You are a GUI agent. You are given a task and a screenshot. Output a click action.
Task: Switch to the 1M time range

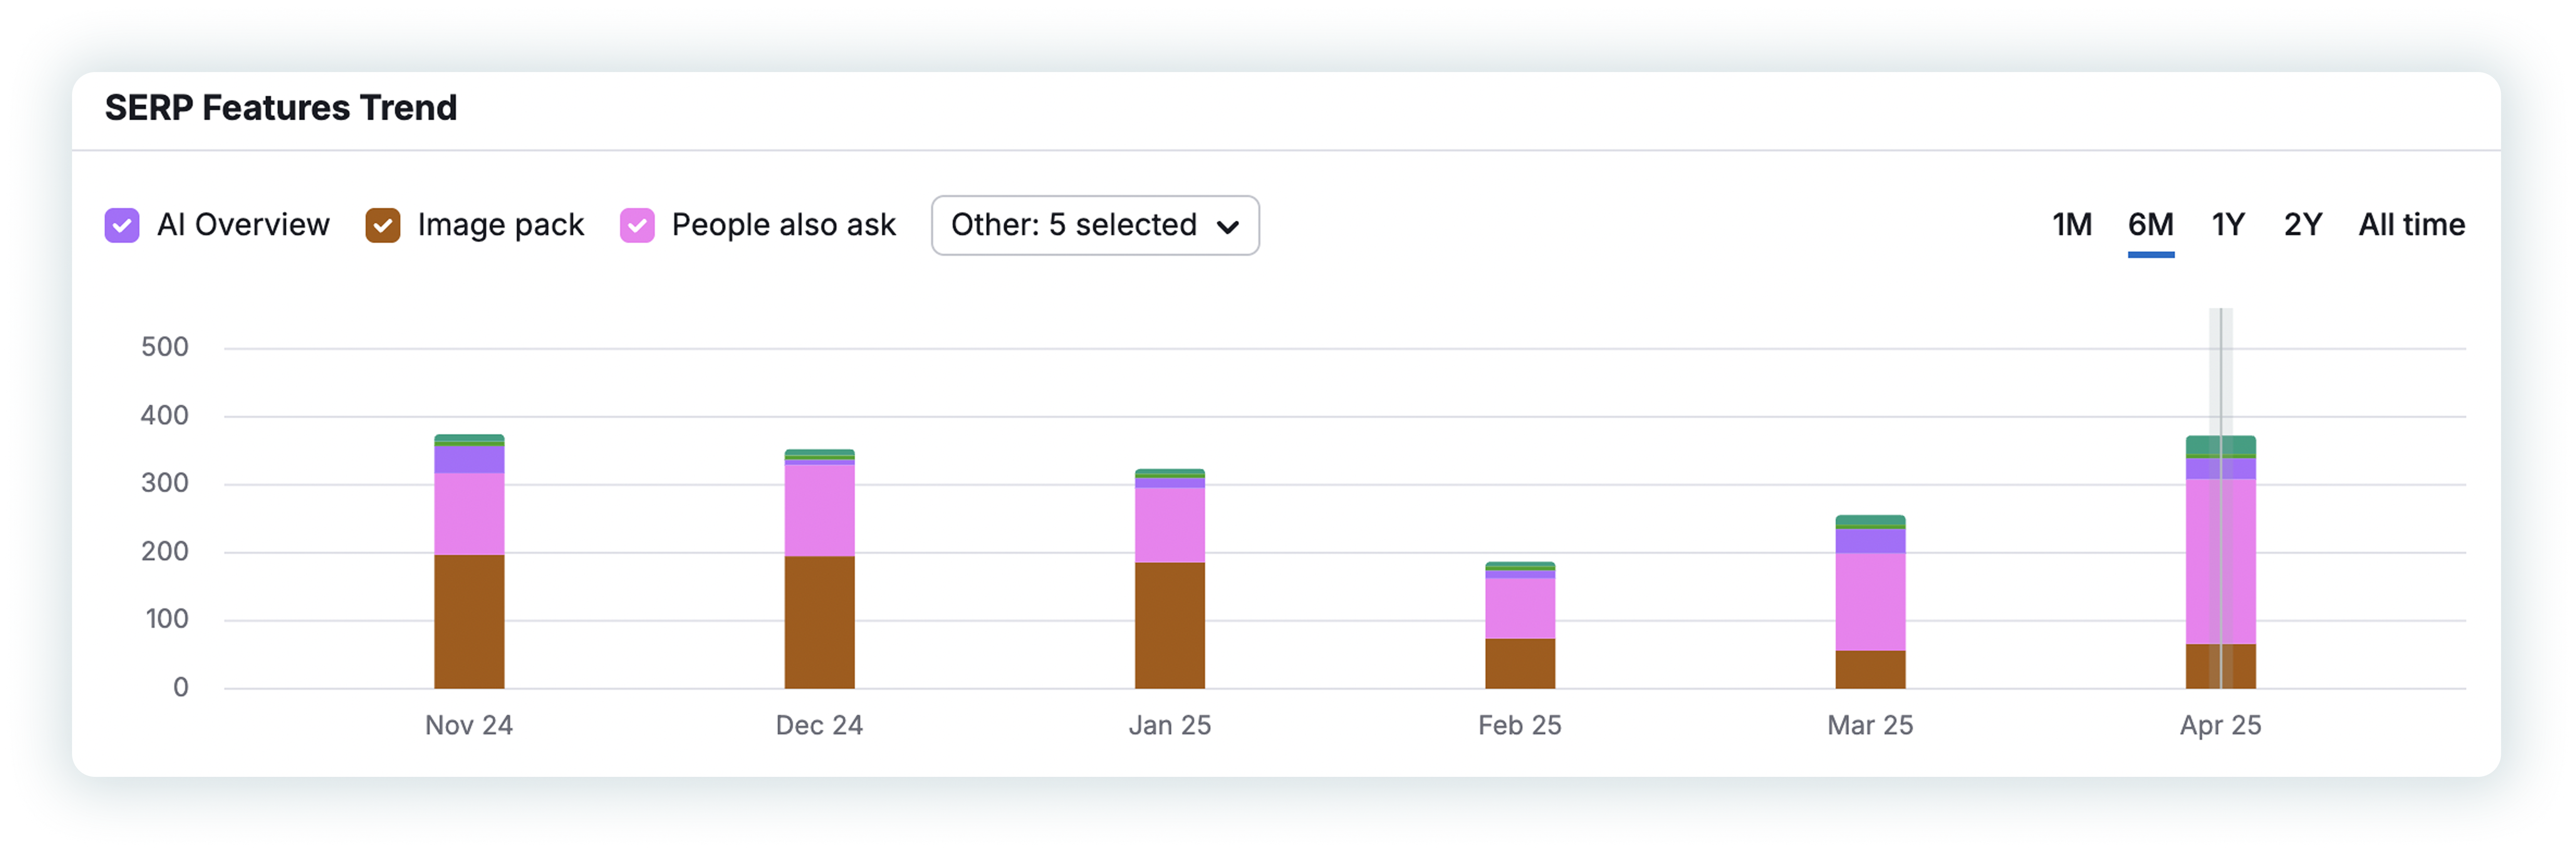(x=2072, y=225)
